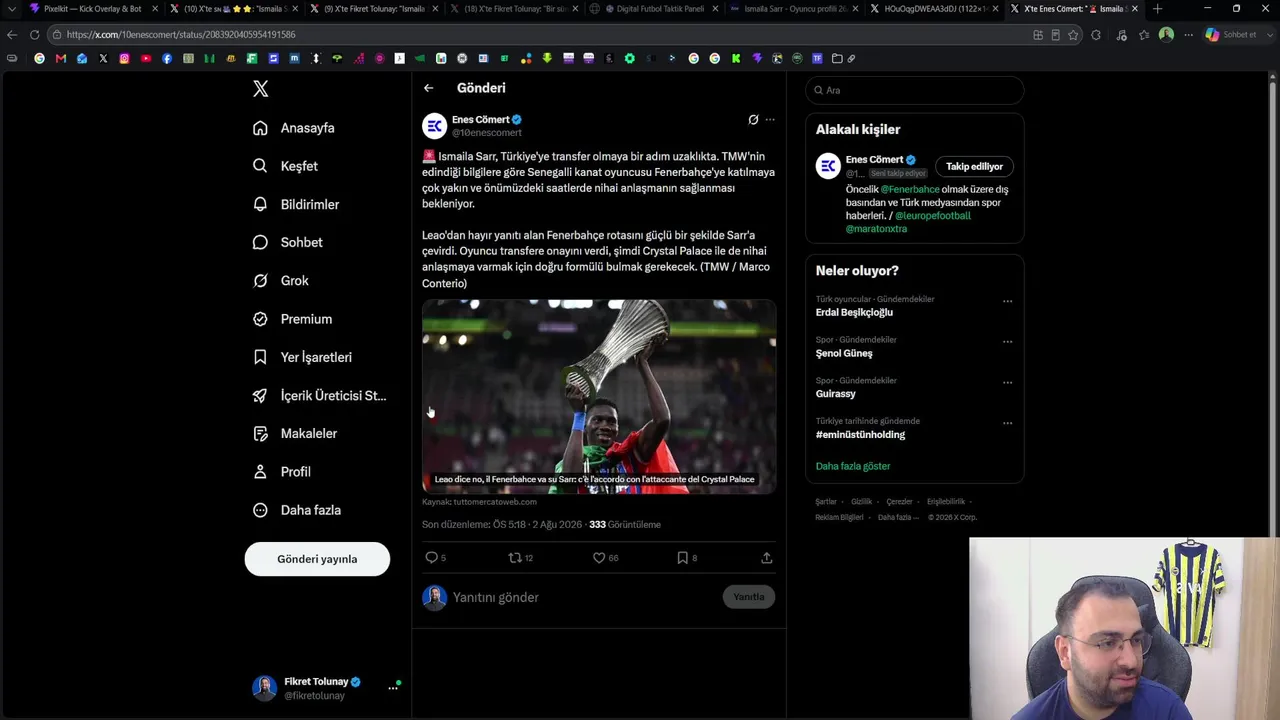Open more options for Erdal Beşikçioğlu trend
This screenshot has width=1280, height=720.
[1007, 301]
